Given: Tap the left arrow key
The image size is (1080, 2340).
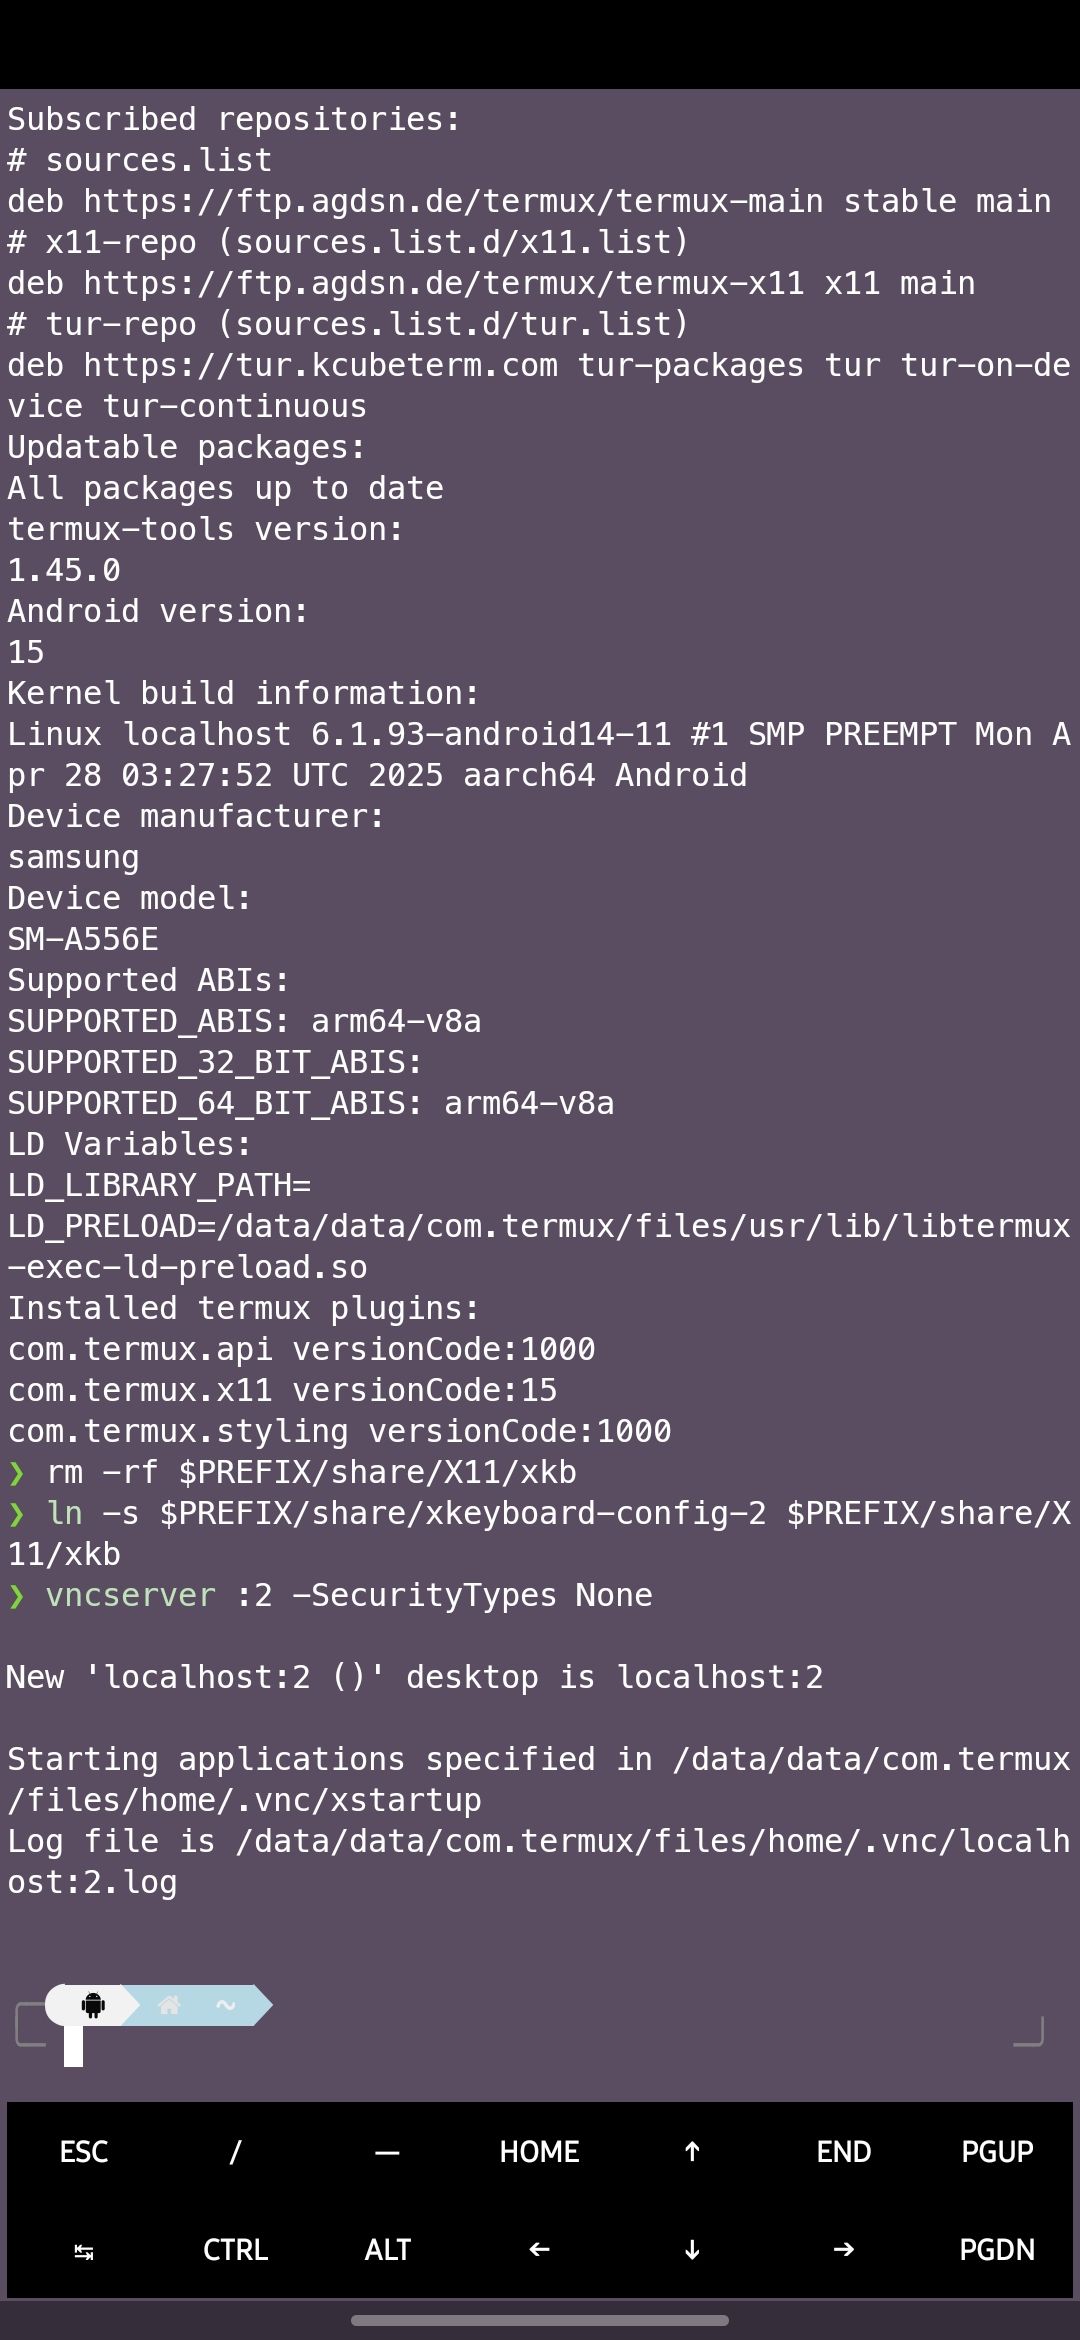Looking at the screenshot, I should tap(539, 2249).
